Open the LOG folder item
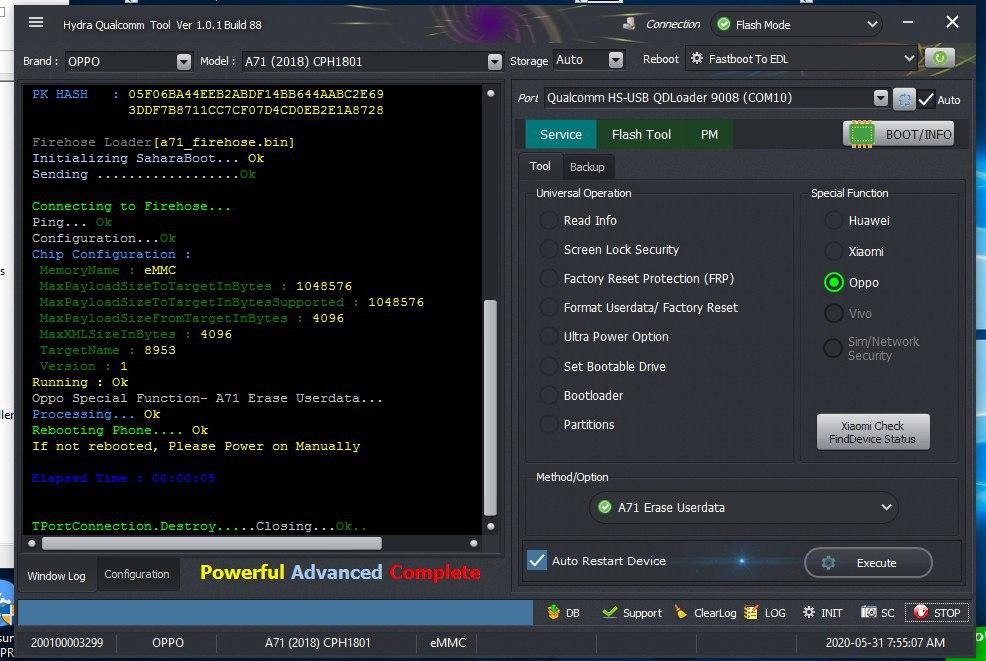The image size is (986, 661). (x=765, y=612)
